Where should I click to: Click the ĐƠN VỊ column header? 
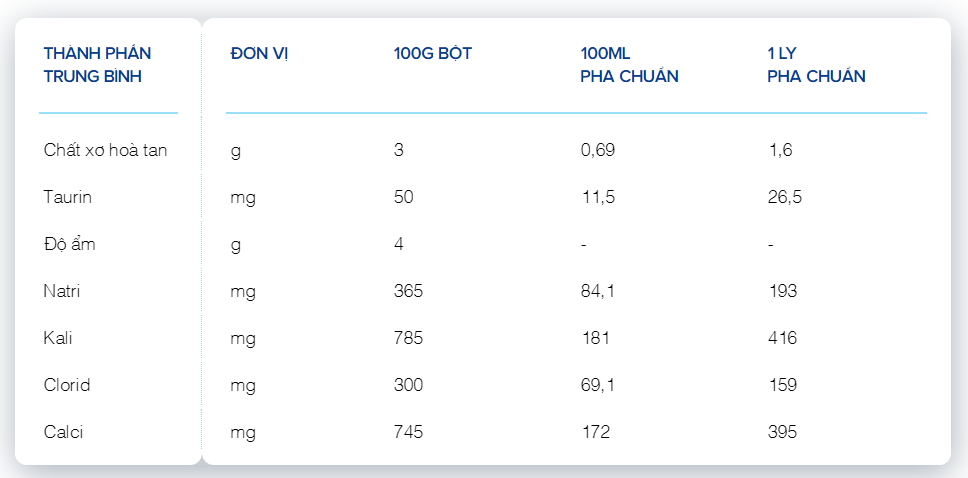coord(260,54)
